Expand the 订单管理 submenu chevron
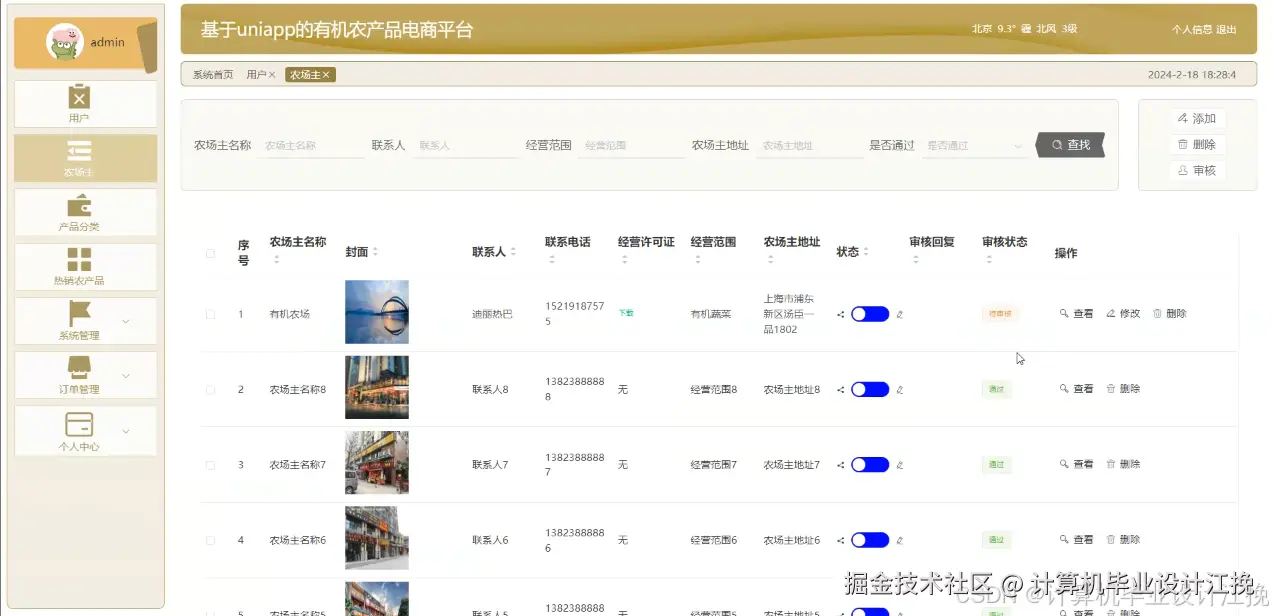 tap(126, 376)
